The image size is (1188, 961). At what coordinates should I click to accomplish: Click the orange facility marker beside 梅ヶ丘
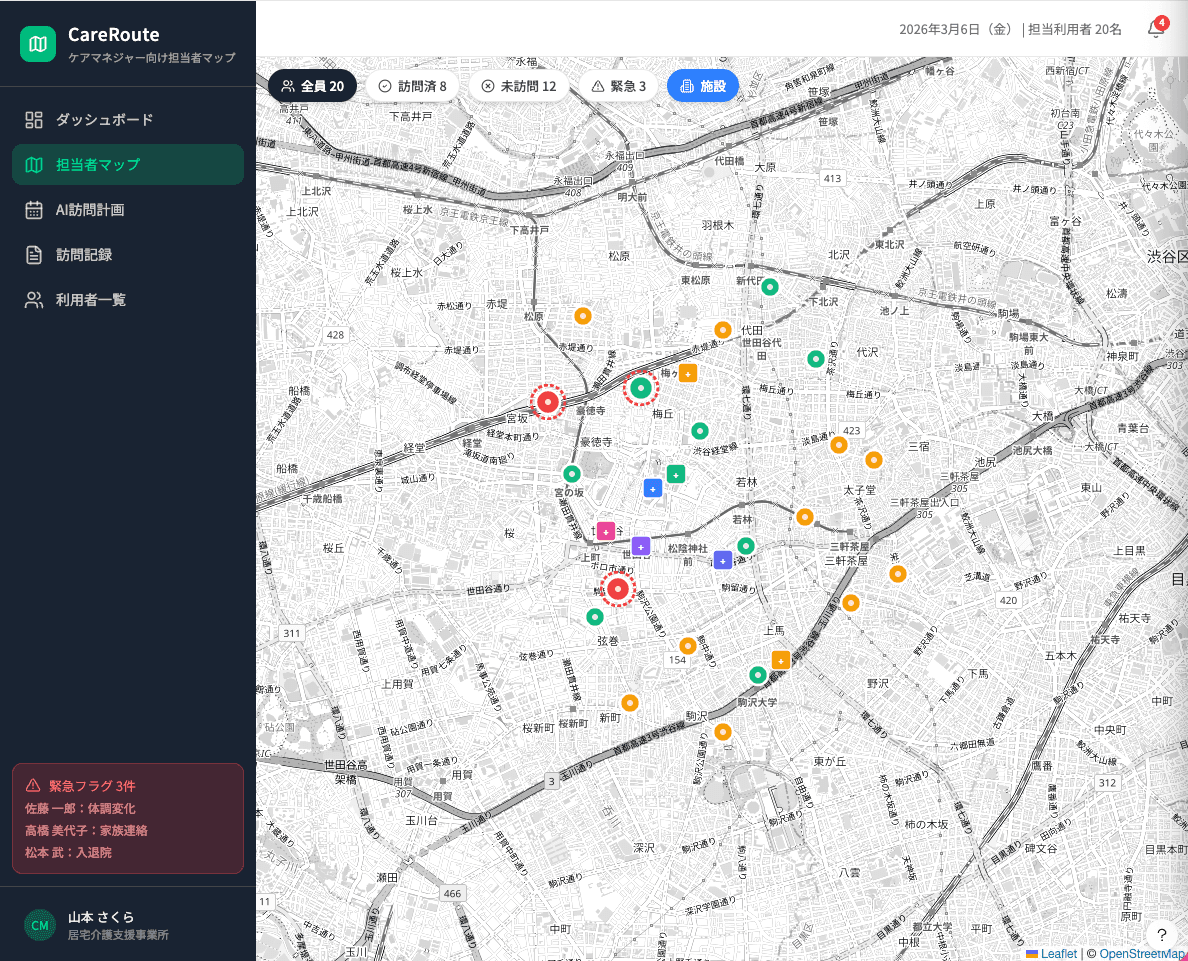pyautogui.click(x=688, y=373)
